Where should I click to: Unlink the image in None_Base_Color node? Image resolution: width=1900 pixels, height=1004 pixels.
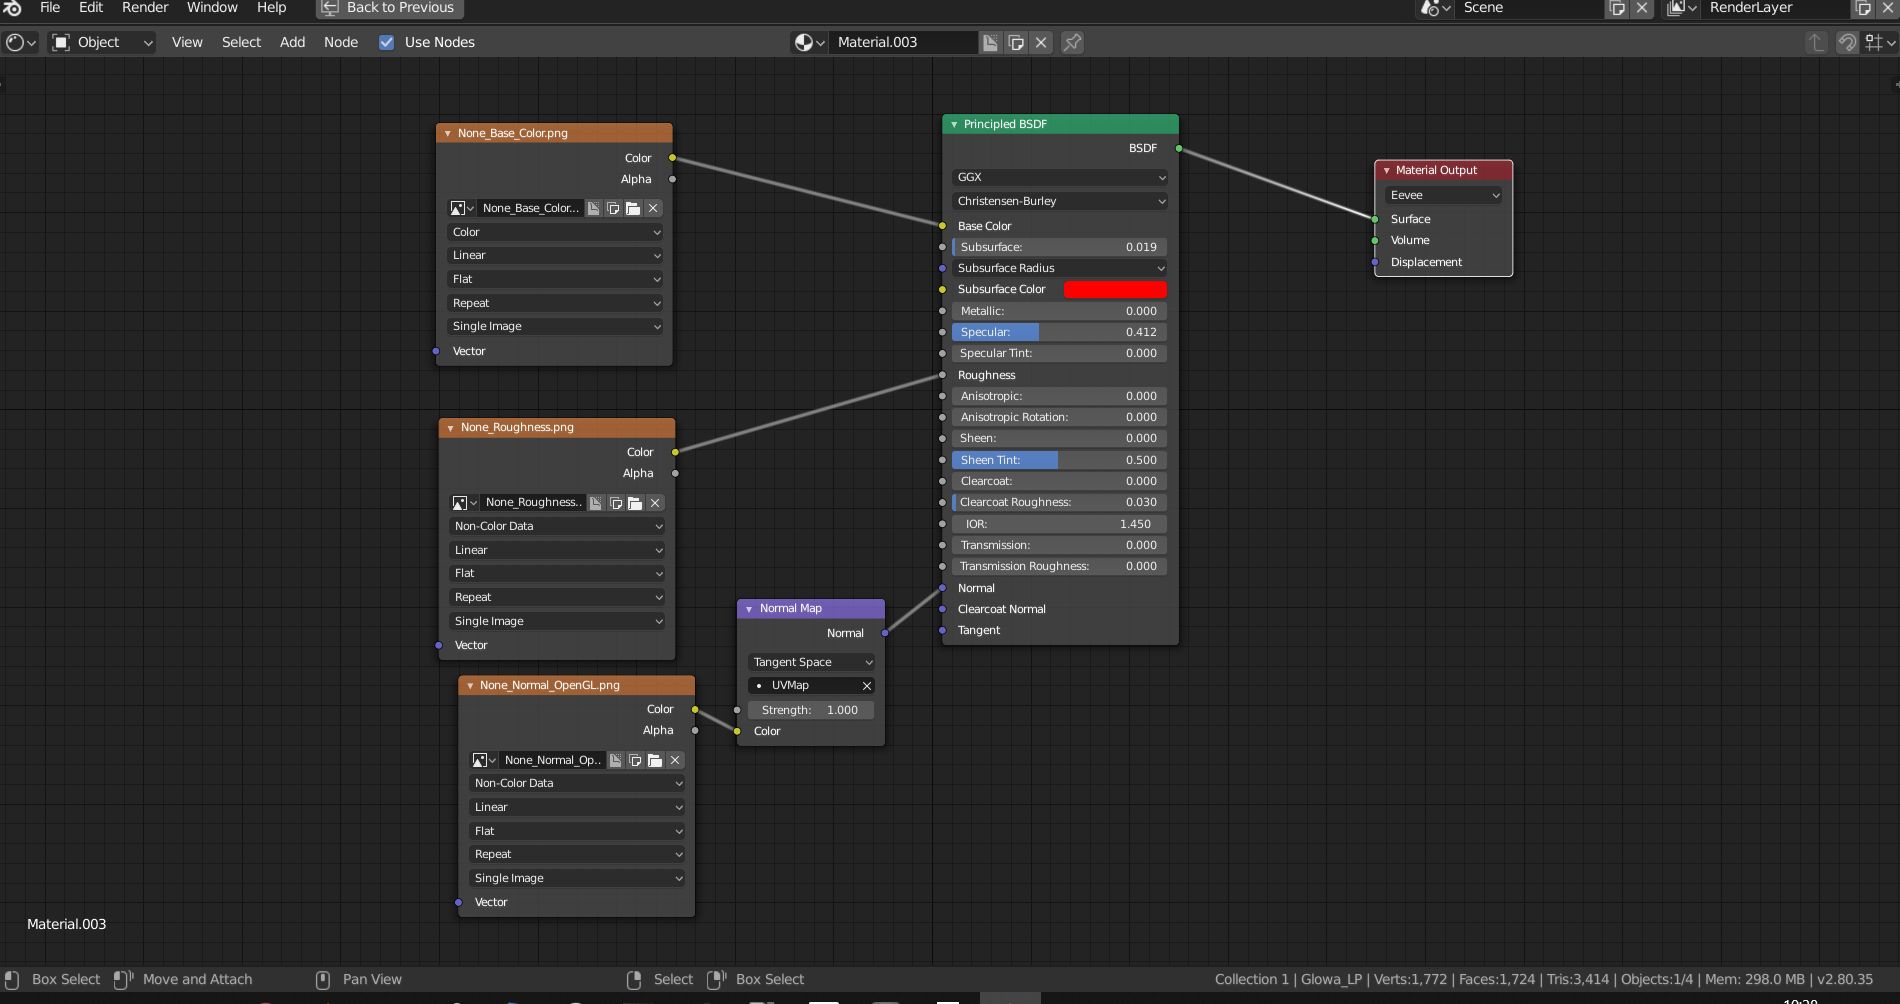(x=653, y=208)
